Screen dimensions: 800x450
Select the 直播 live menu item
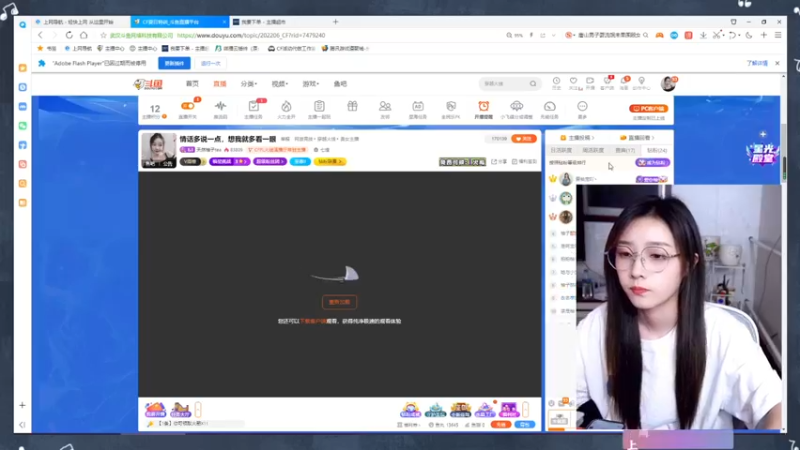(x=220, y=84)
